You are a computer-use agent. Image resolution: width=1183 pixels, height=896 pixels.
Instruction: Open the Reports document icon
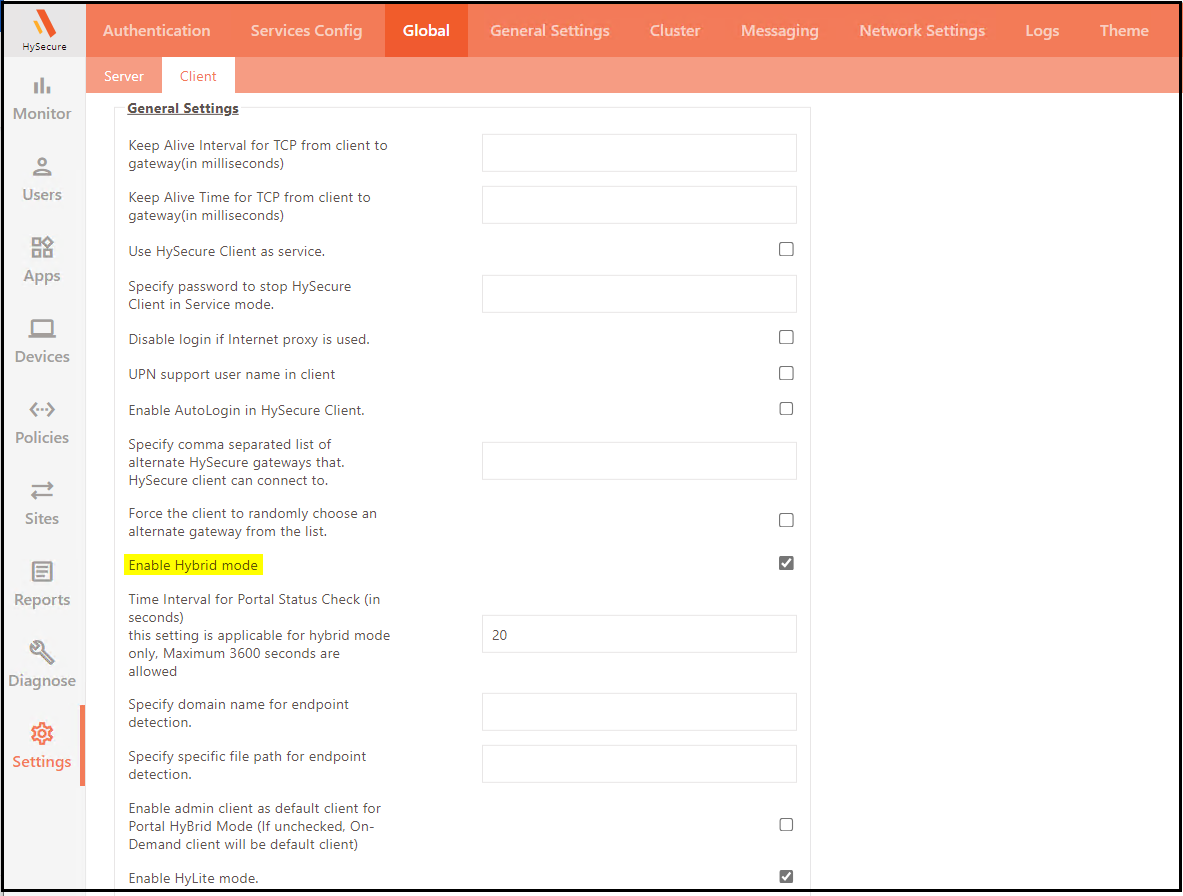[x=42, y=572]
